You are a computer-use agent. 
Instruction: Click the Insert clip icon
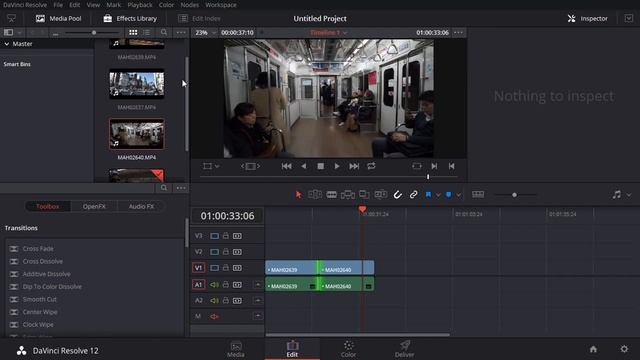347,195
